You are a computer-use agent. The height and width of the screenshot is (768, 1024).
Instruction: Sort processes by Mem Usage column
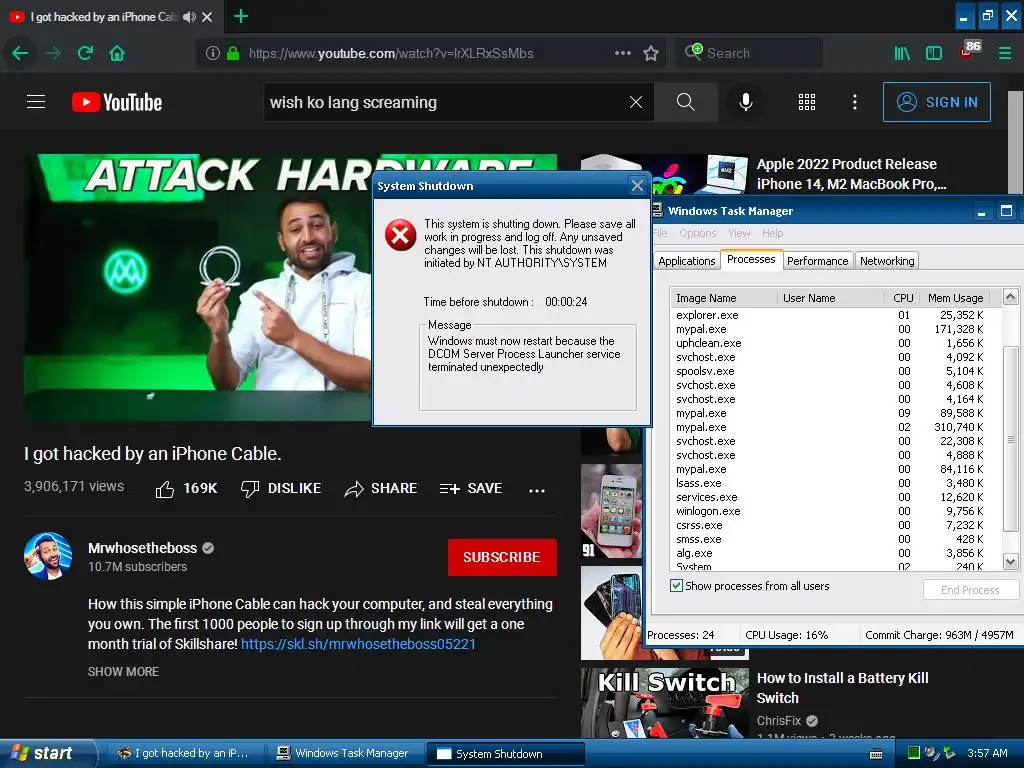tap(955, 298)
